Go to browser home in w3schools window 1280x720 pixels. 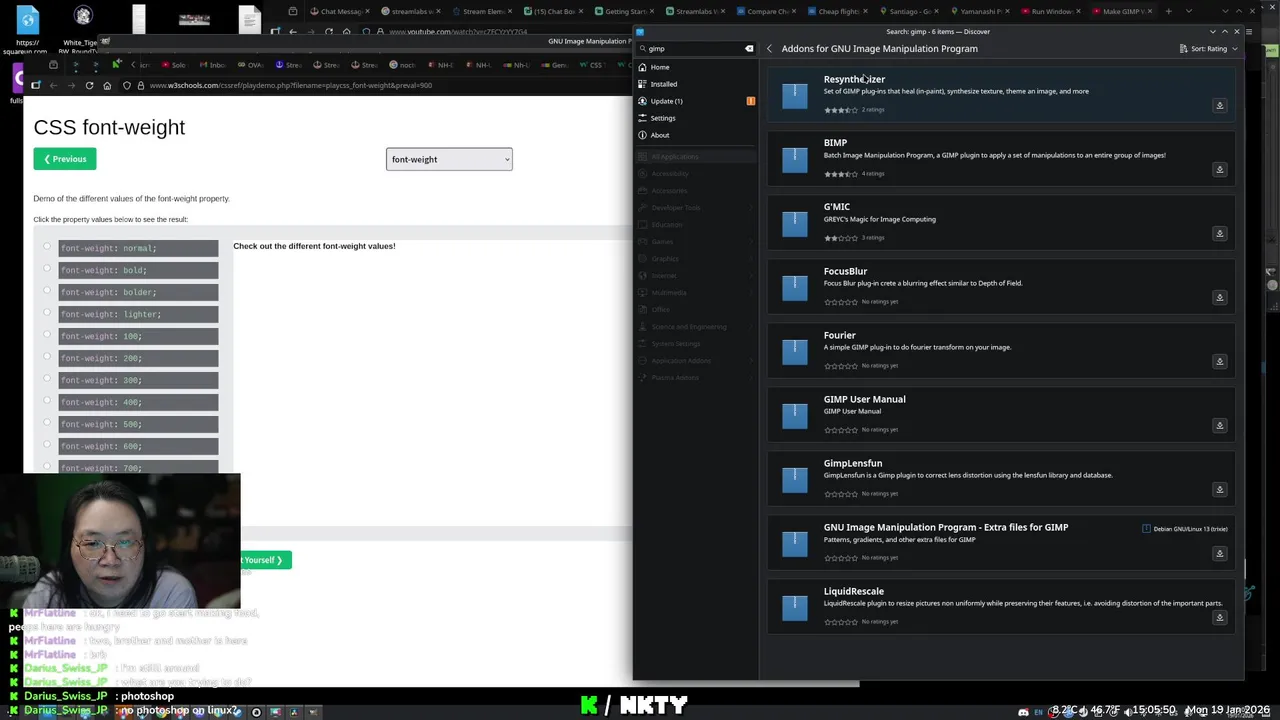(x=107, y=85)
